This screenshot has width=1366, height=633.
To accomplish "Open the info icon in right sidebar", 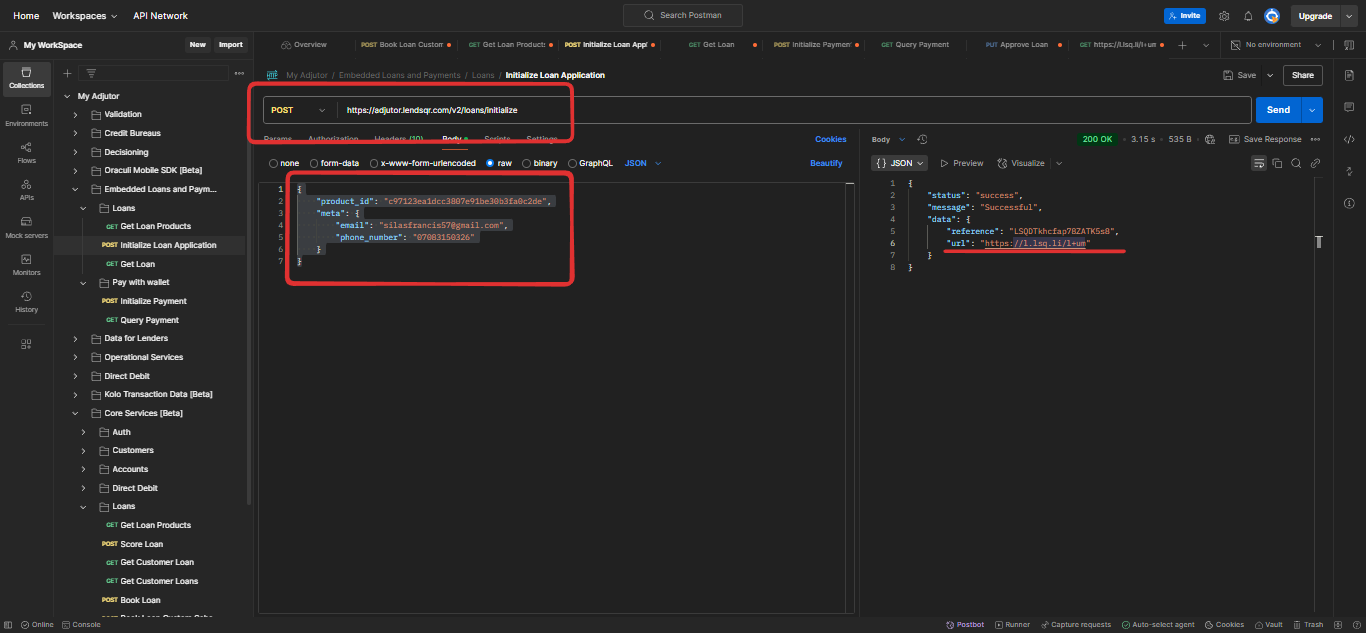I will pyautogui.click(x=1349, y=204).
